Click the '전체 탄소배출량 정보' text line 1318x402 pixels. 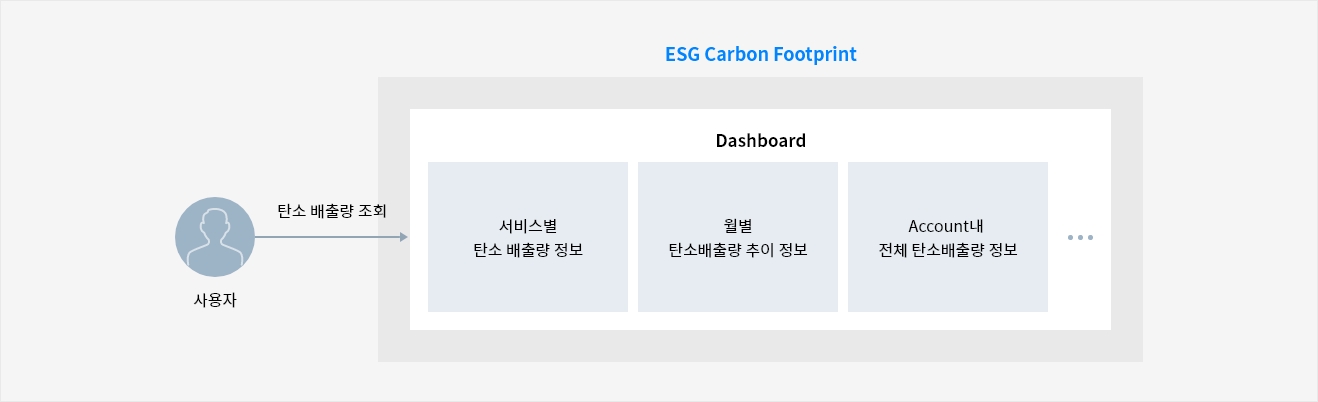tap(948, 250)
